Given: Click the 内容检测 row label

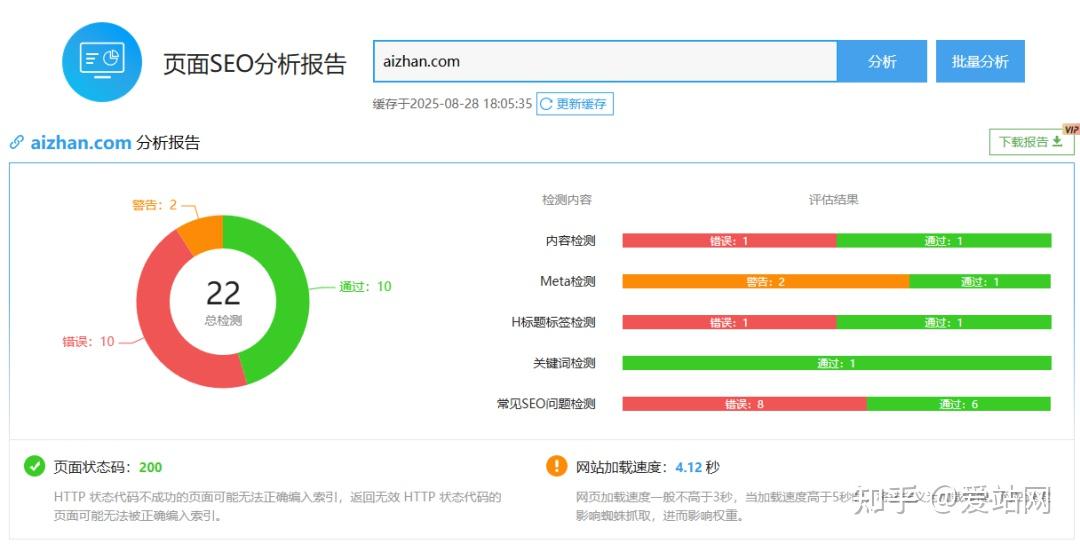Looking at the screenshot, I should 570,240.
